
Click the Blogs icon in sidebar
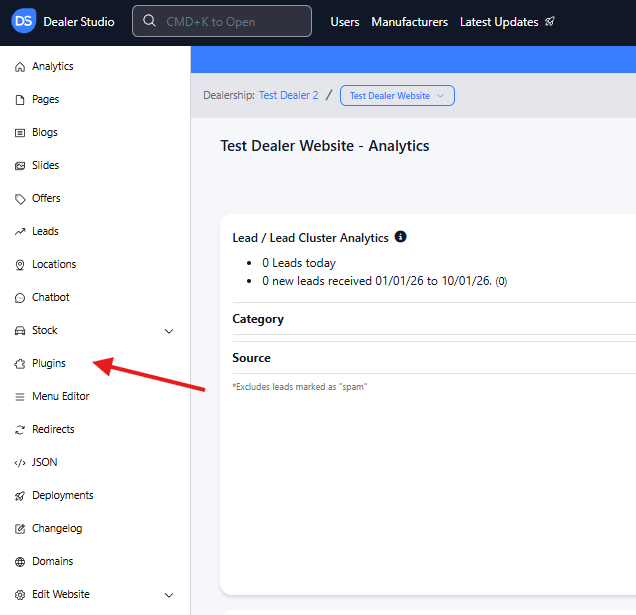point(20,133)
